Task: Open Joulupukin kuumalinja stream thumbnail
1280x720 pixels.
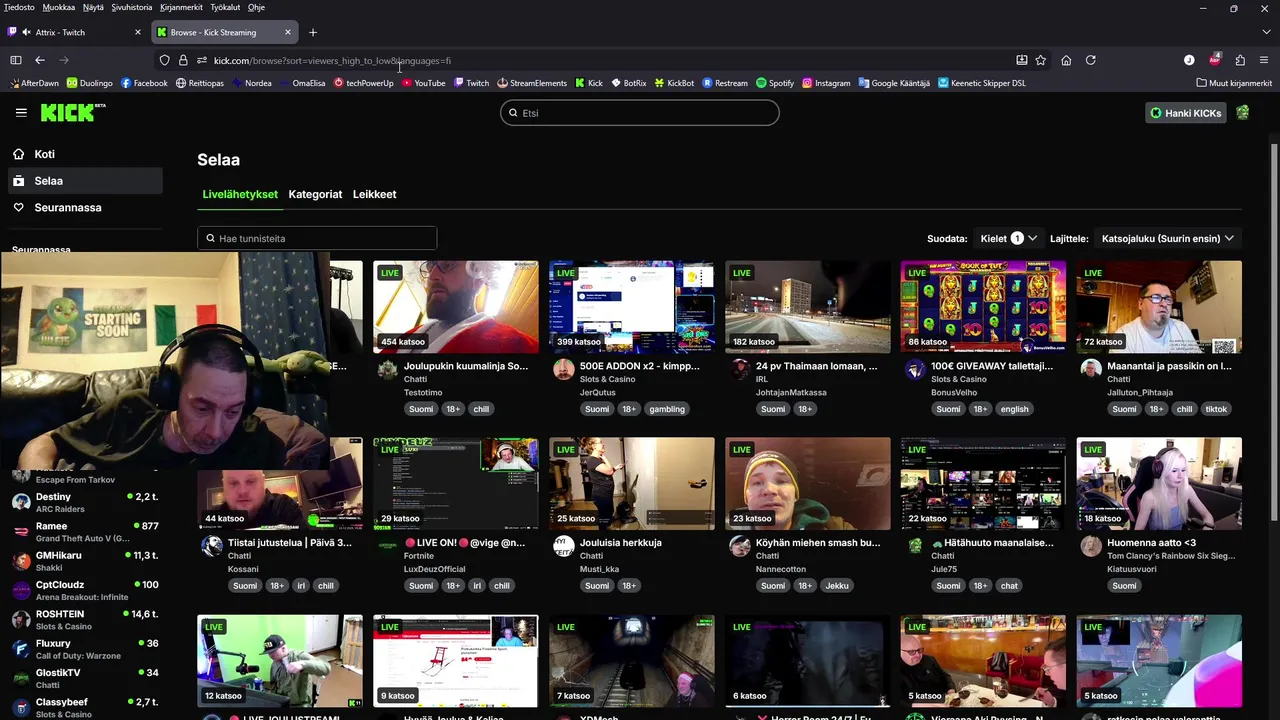Action: [456, 307]
